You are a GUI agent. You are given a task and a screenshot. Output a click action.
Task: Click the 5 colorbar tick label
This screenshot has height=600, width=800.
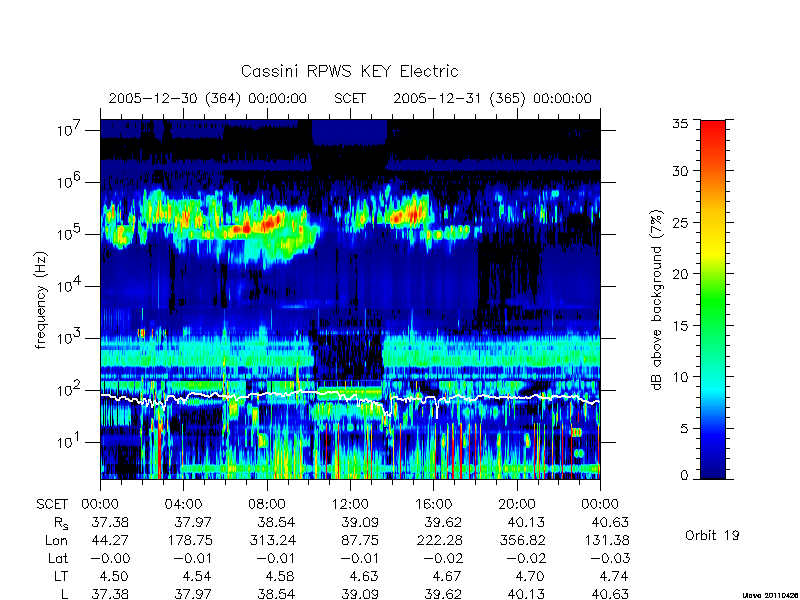pyautogui.click(x=684, y=428)
